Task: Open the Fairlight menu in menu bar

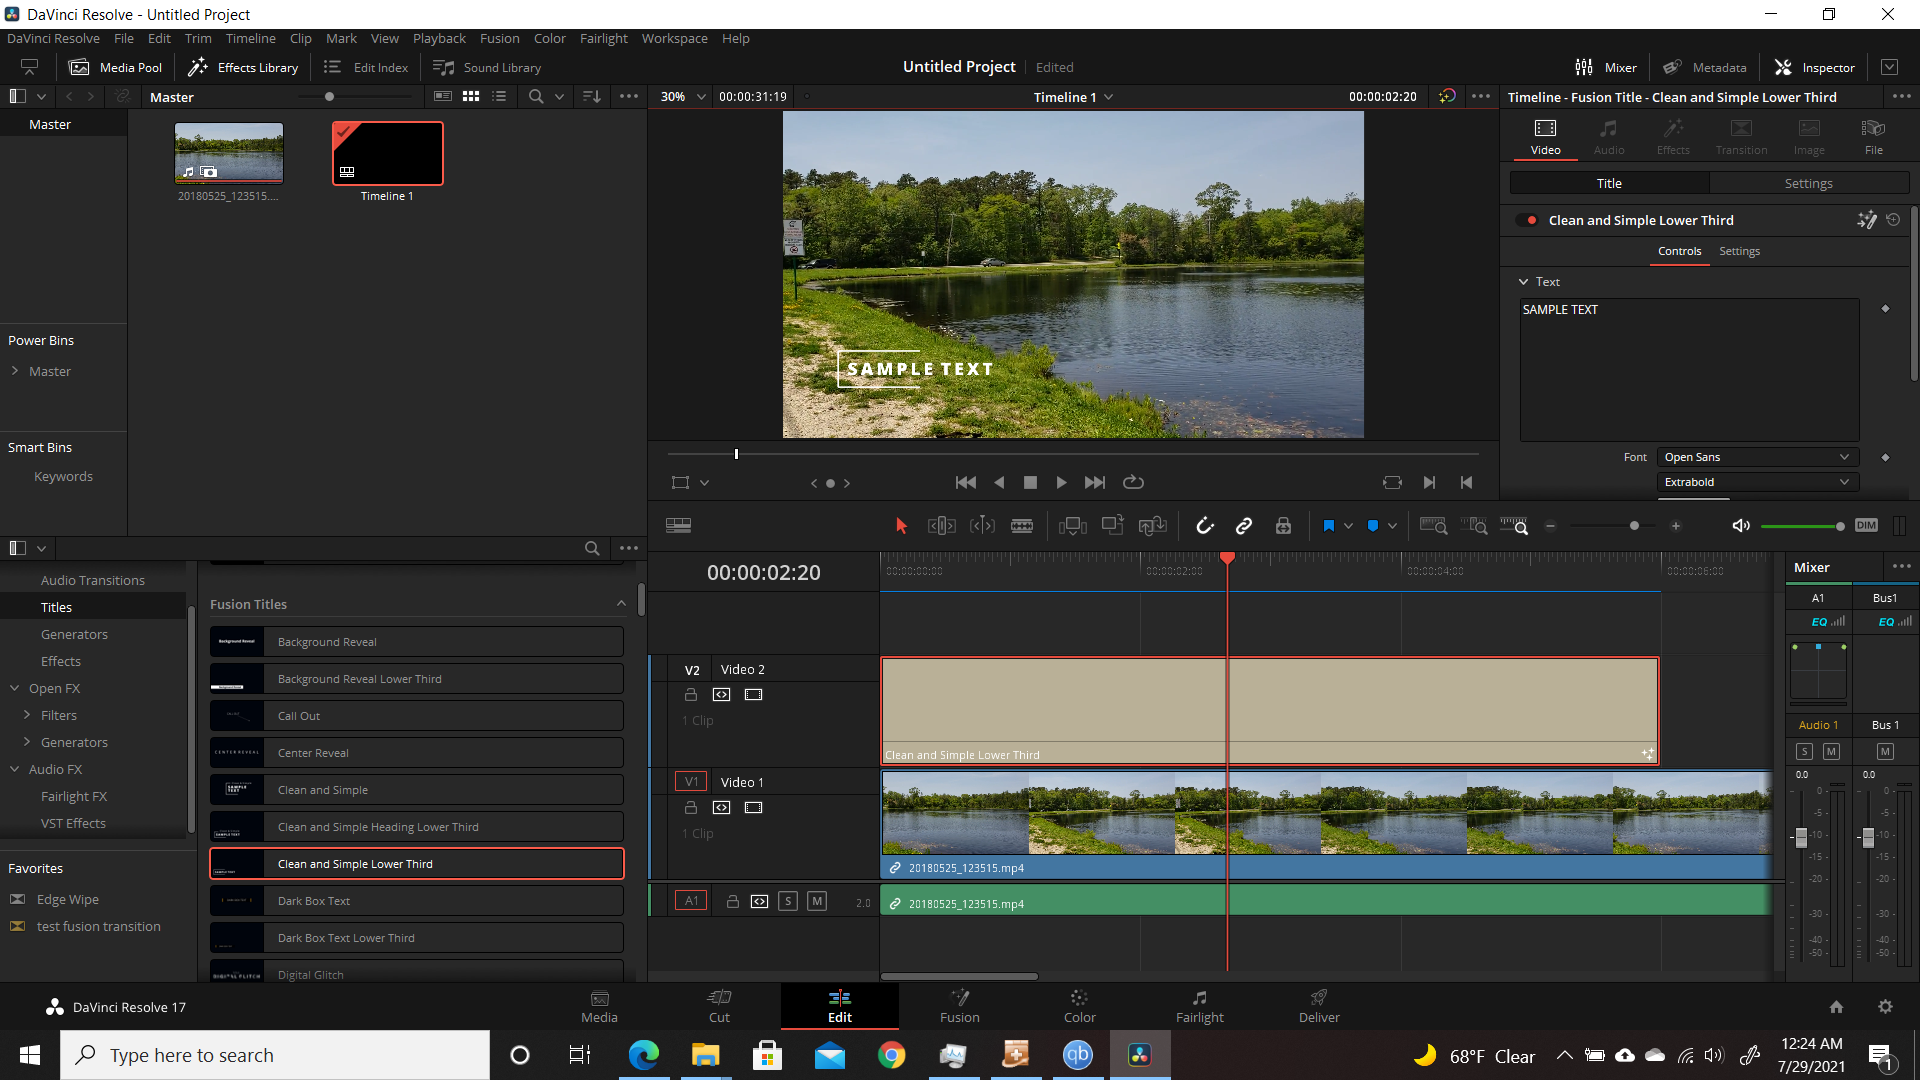Action: 604,39
